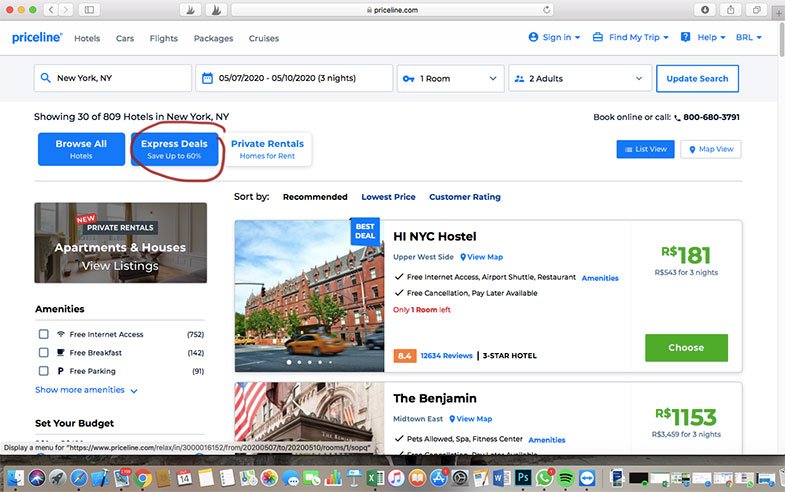This screenshot has width=785, height=492.
Task: Check the Free Parking amenity filter
Action: [x=44, y=371]
